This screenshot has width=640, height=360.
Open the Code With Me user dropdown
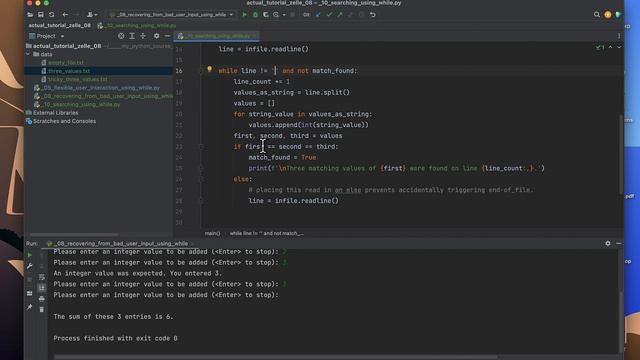coord(92,15)
